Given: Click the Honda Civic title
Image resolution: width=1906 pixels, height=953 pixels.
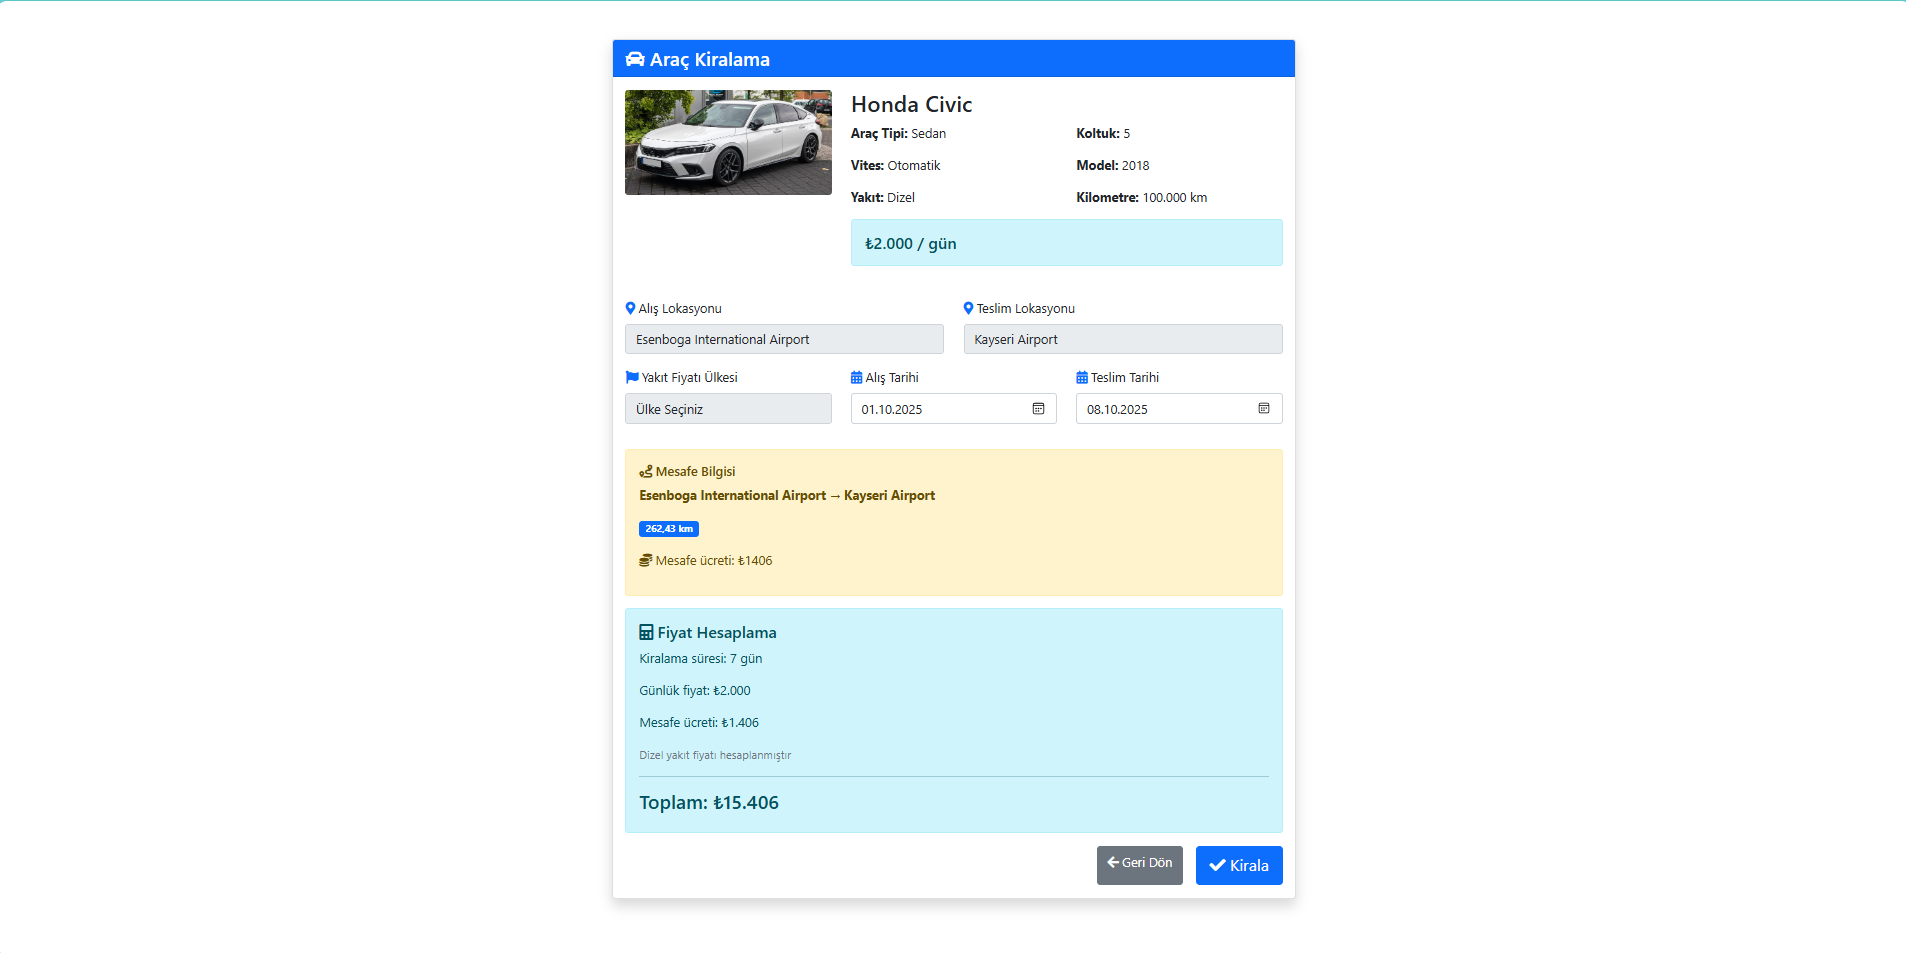Looking at the screenshot, I should tap(911, 104).
